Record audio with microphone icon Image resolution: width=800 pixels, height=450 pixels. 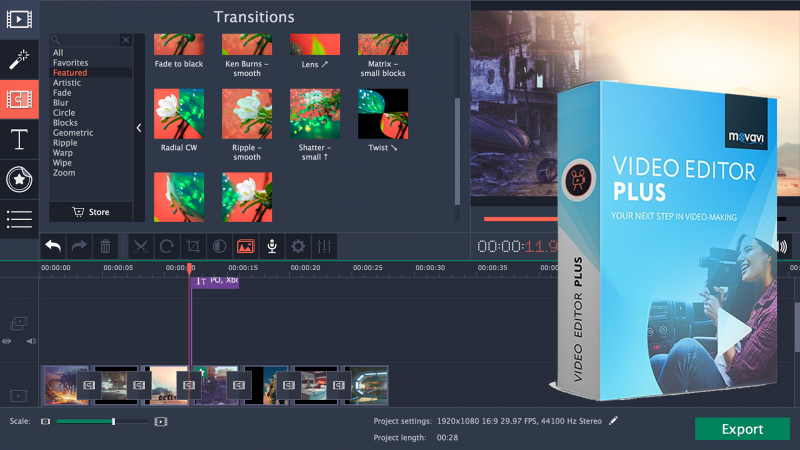[272, 246]
